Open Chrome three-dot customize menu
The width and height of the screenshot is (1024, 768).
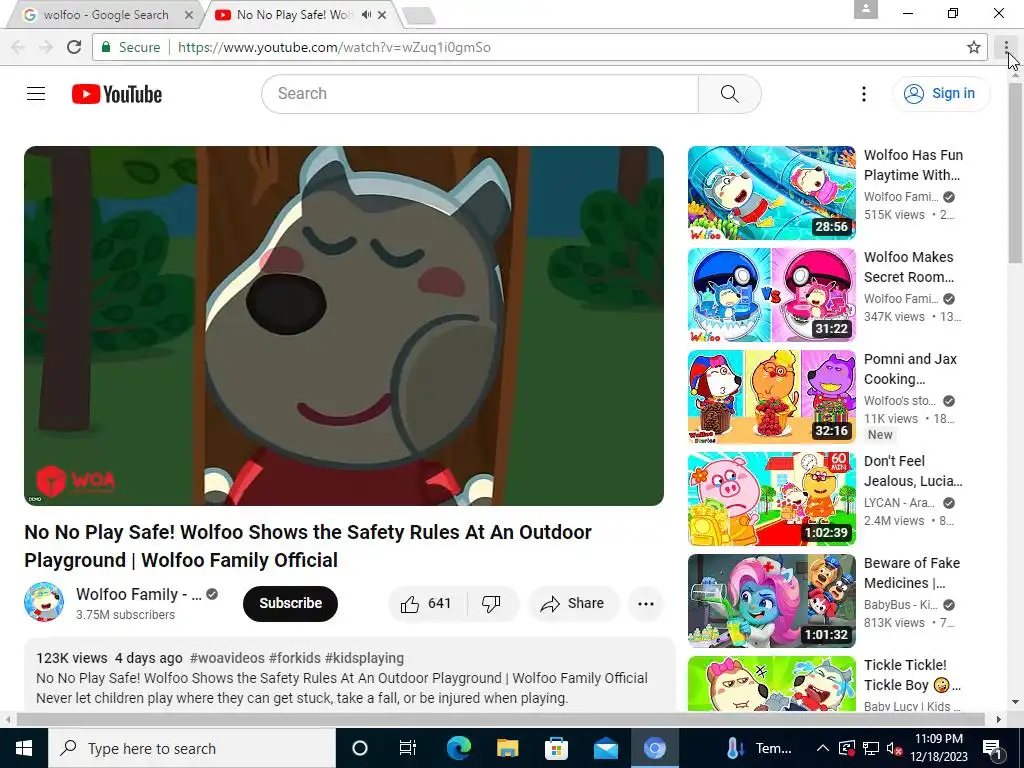click(1006, 47)
